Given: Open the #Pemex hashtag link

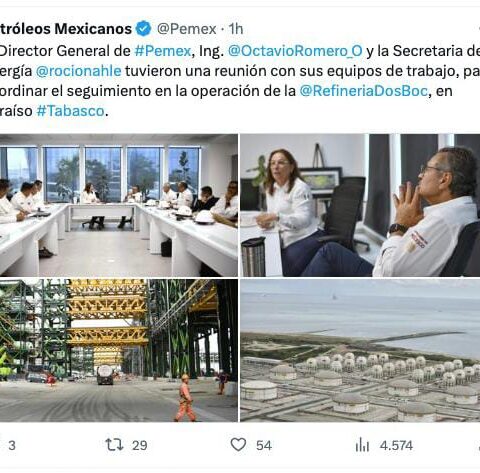Looking at the screenshot, I should 163,51.
